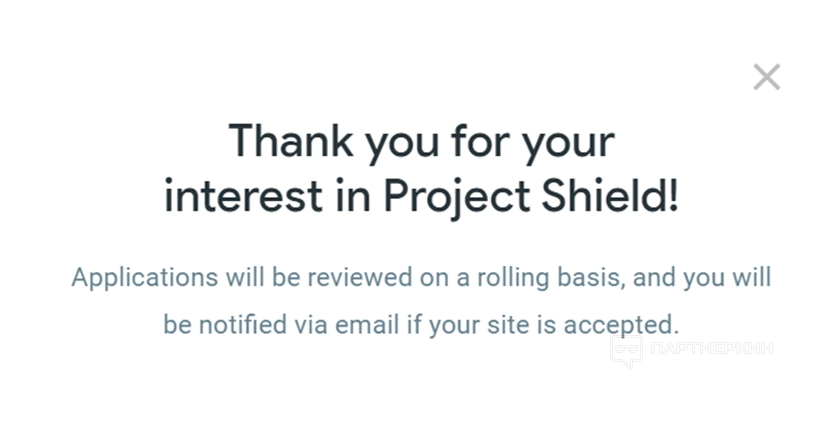
Task: Click the message line starting with "Applications will"
Action: tap(421, 277)
